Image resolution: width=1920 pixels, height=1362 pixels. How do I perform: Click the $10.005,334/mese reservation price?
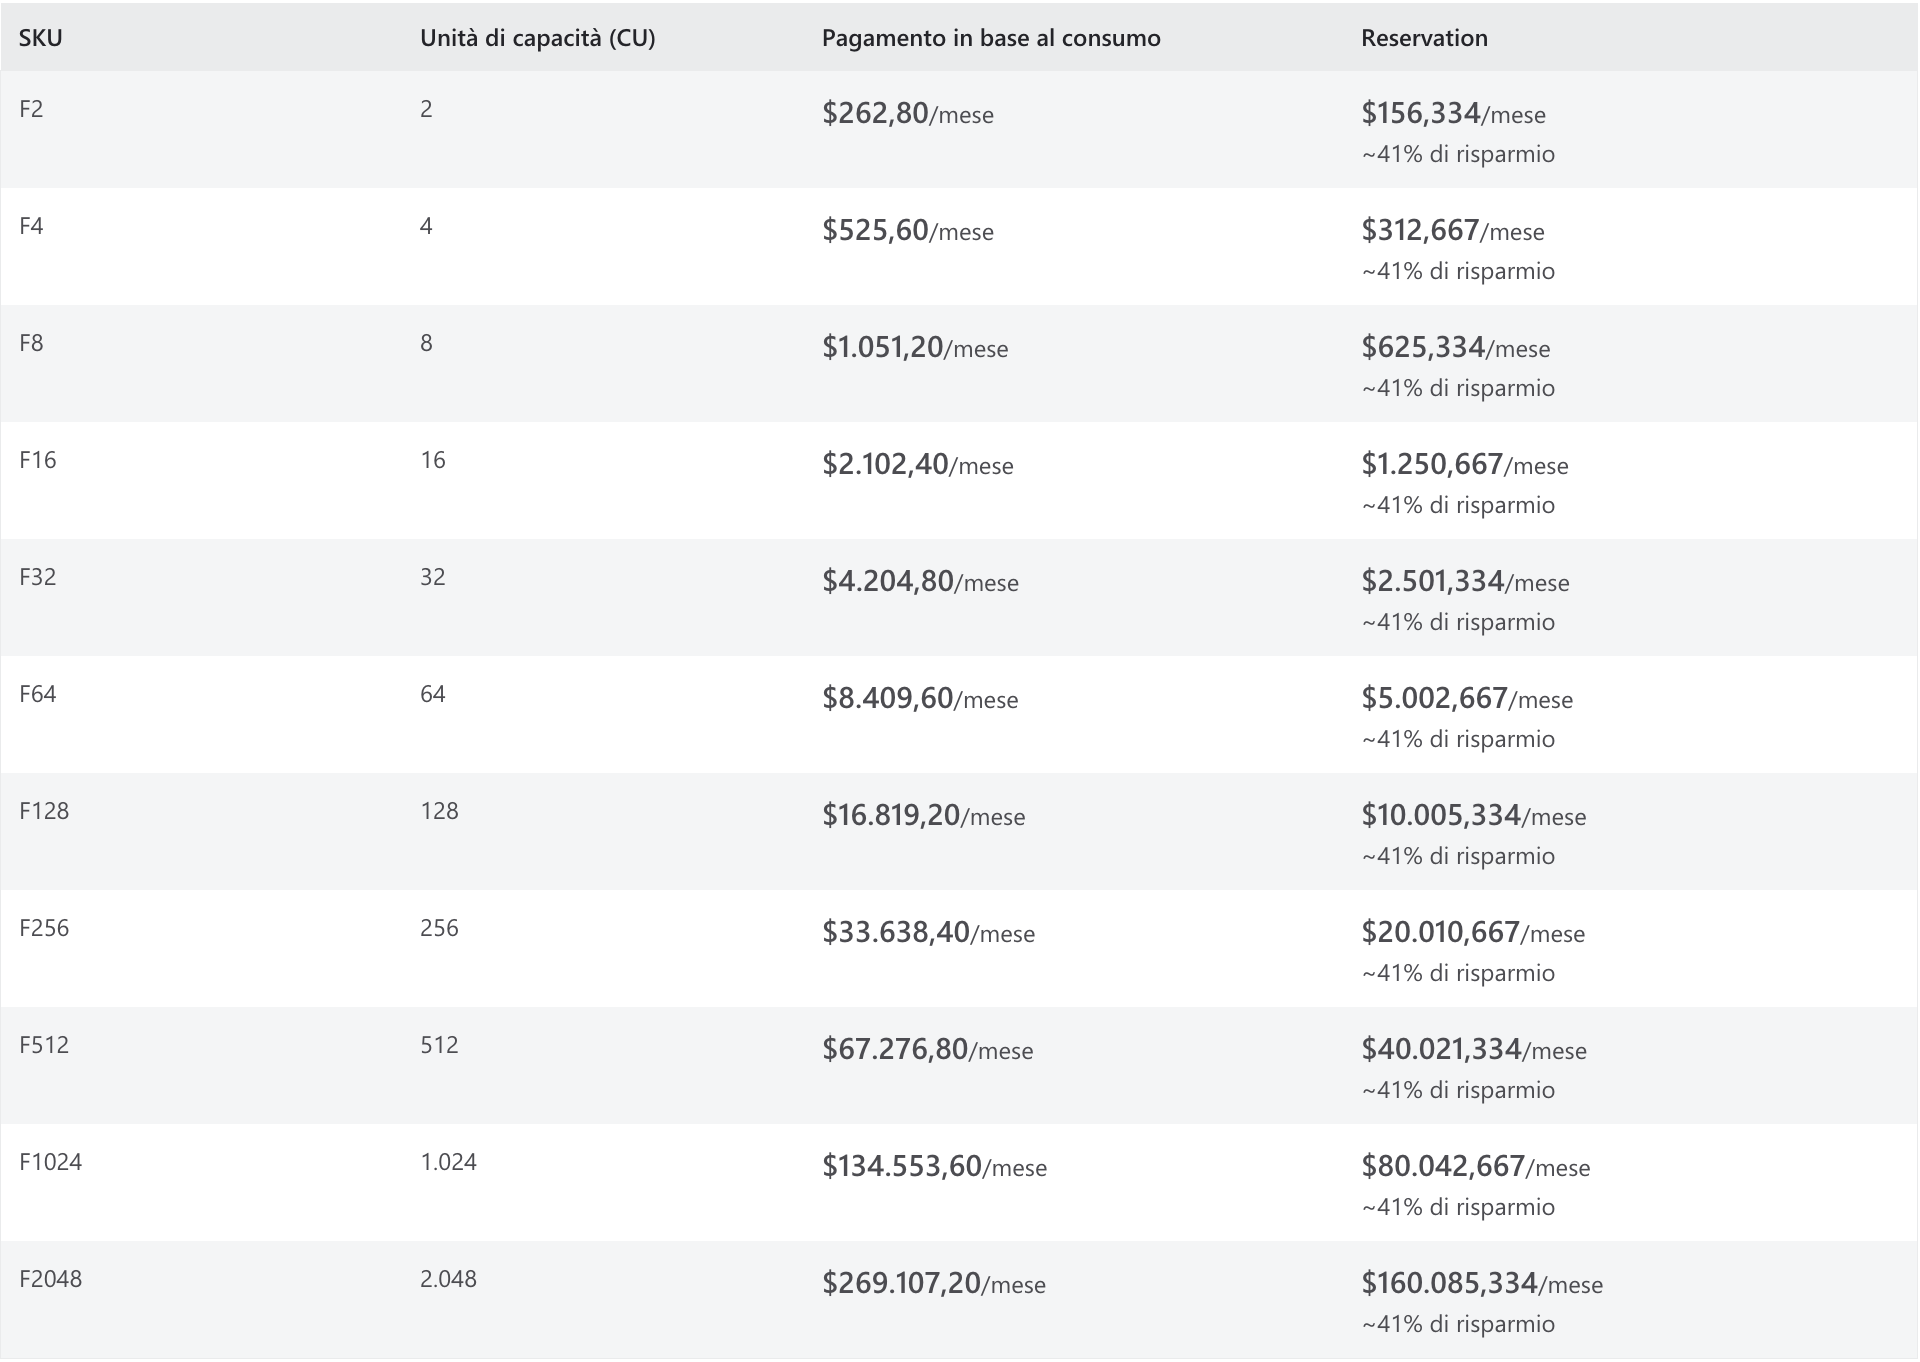[x=1473, y=816]
